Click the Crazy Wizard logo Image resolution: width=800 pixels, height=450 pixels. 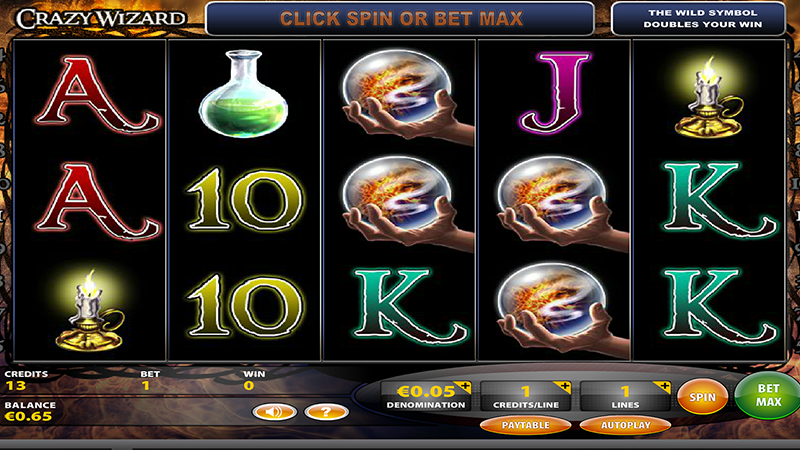click(x=101, y=18)
